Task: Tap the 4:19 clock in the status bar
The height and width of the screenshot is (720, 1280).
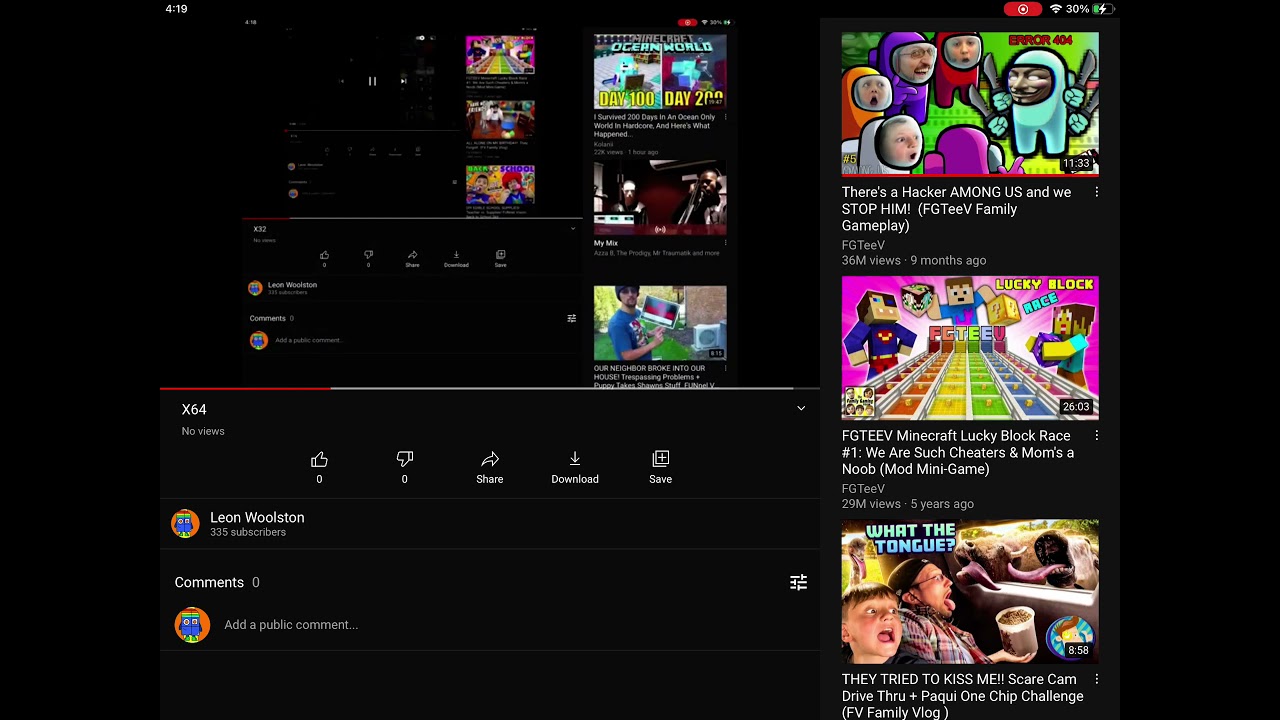Action: 177,9
